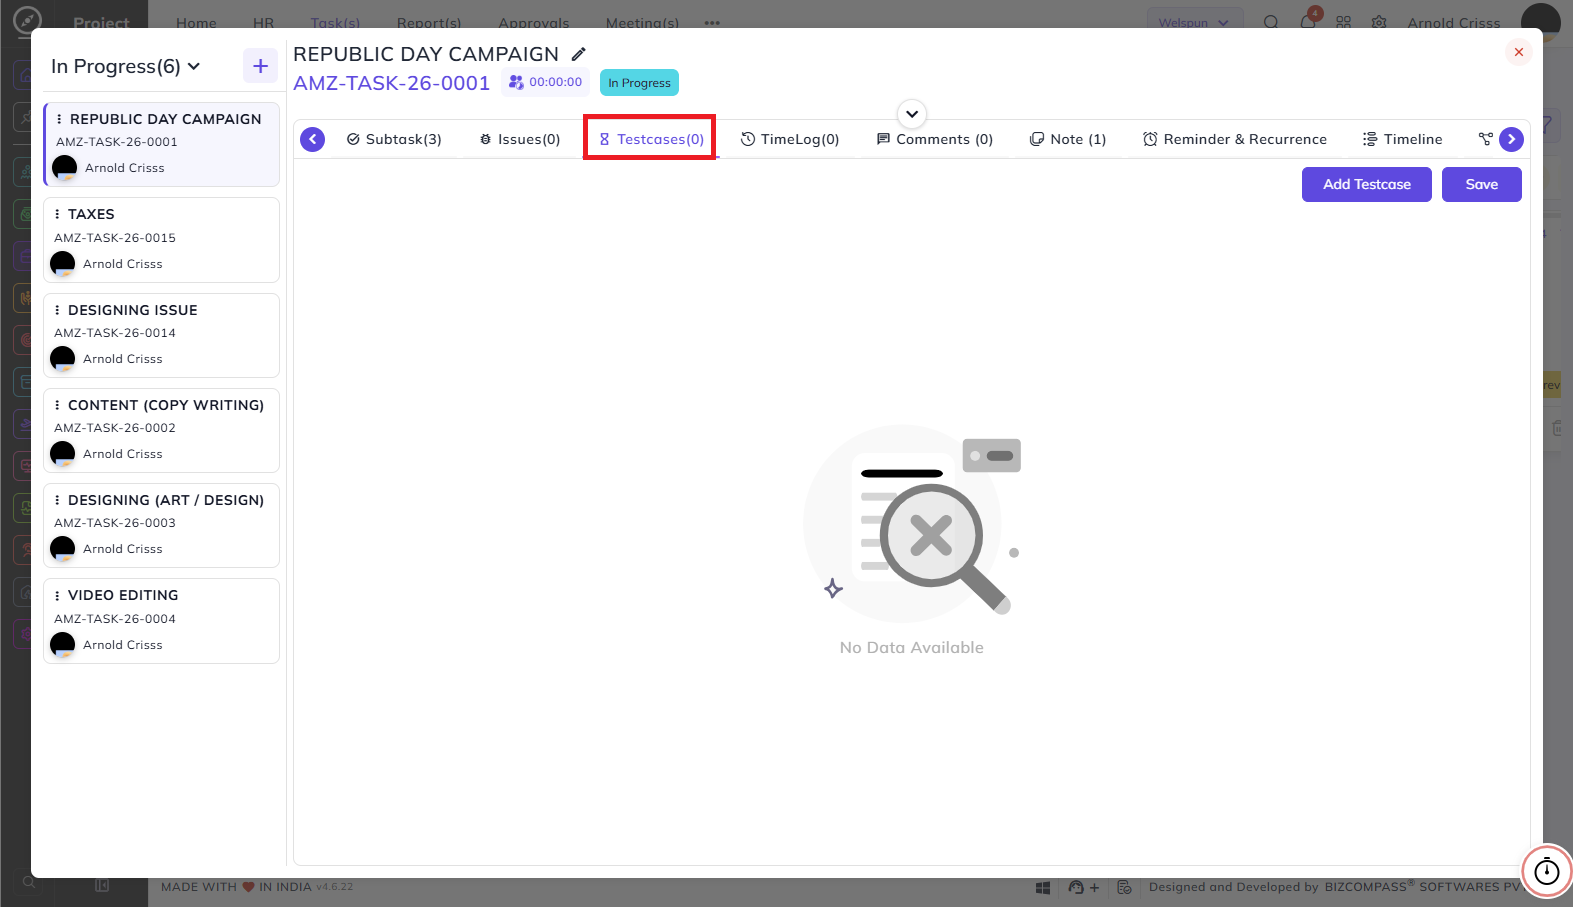Select the REPUBLIC DAY CAMPAIGN task card
This screenshot has height=907, width=1573.
[x=162, y=144]
